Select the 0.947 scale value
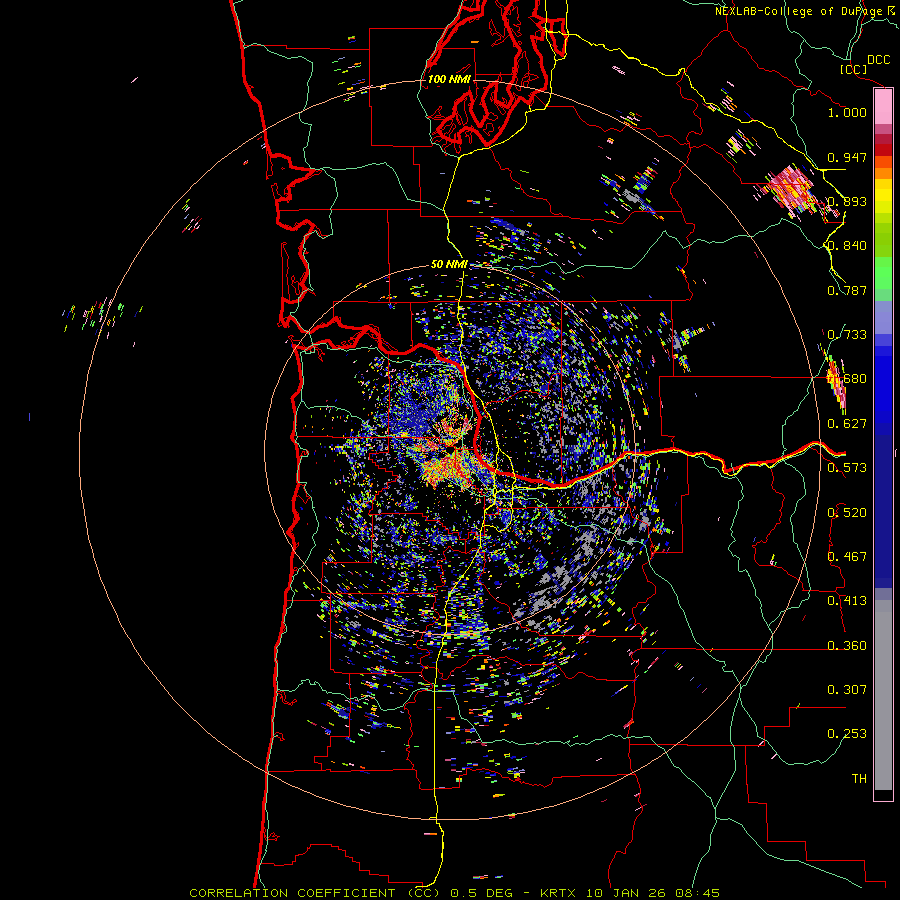 847,157
